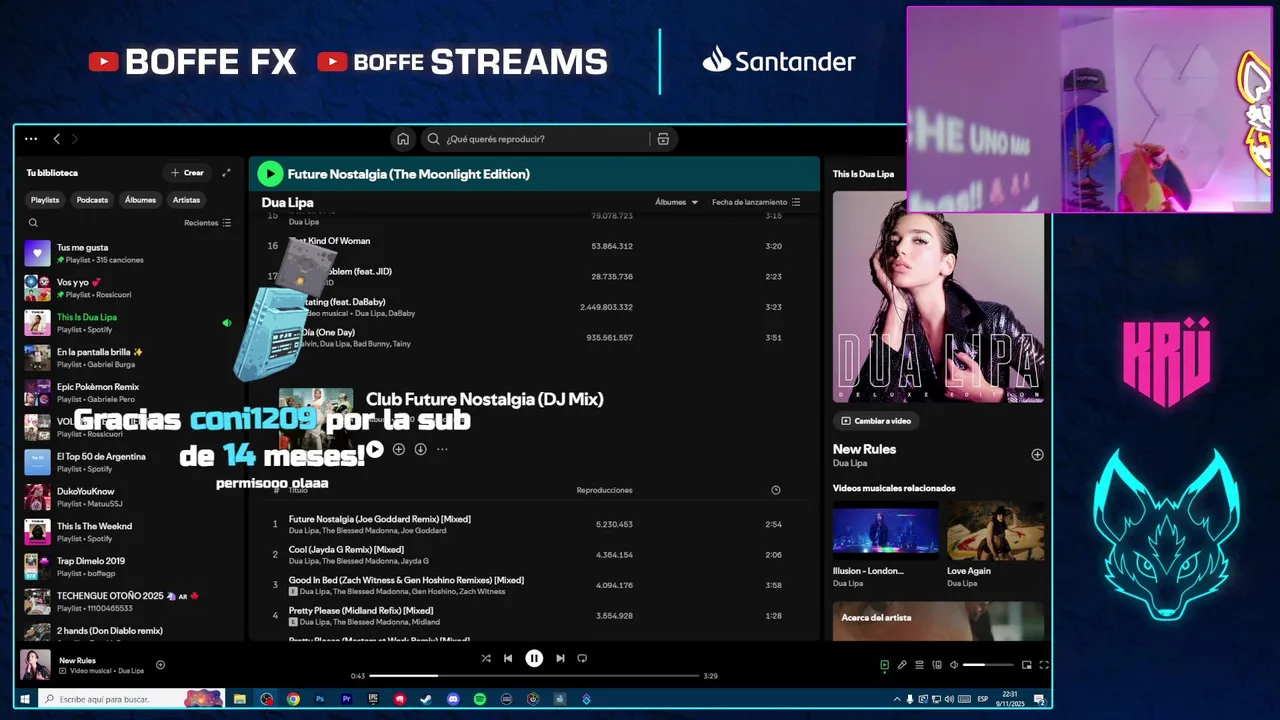Open the Browse icon inside the search bar
This screenshot has height=720, width=1280.
click(663, 139)
